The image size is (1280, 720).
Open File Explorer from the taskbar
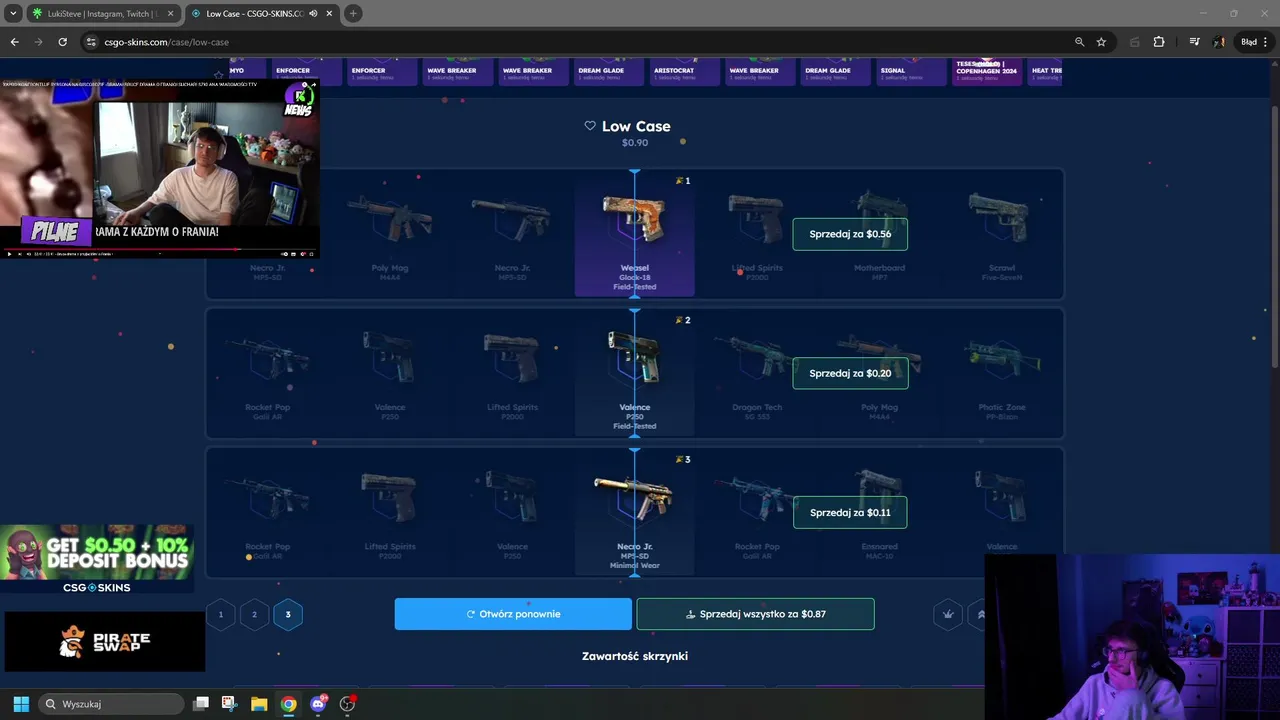[x=259, y=704]
